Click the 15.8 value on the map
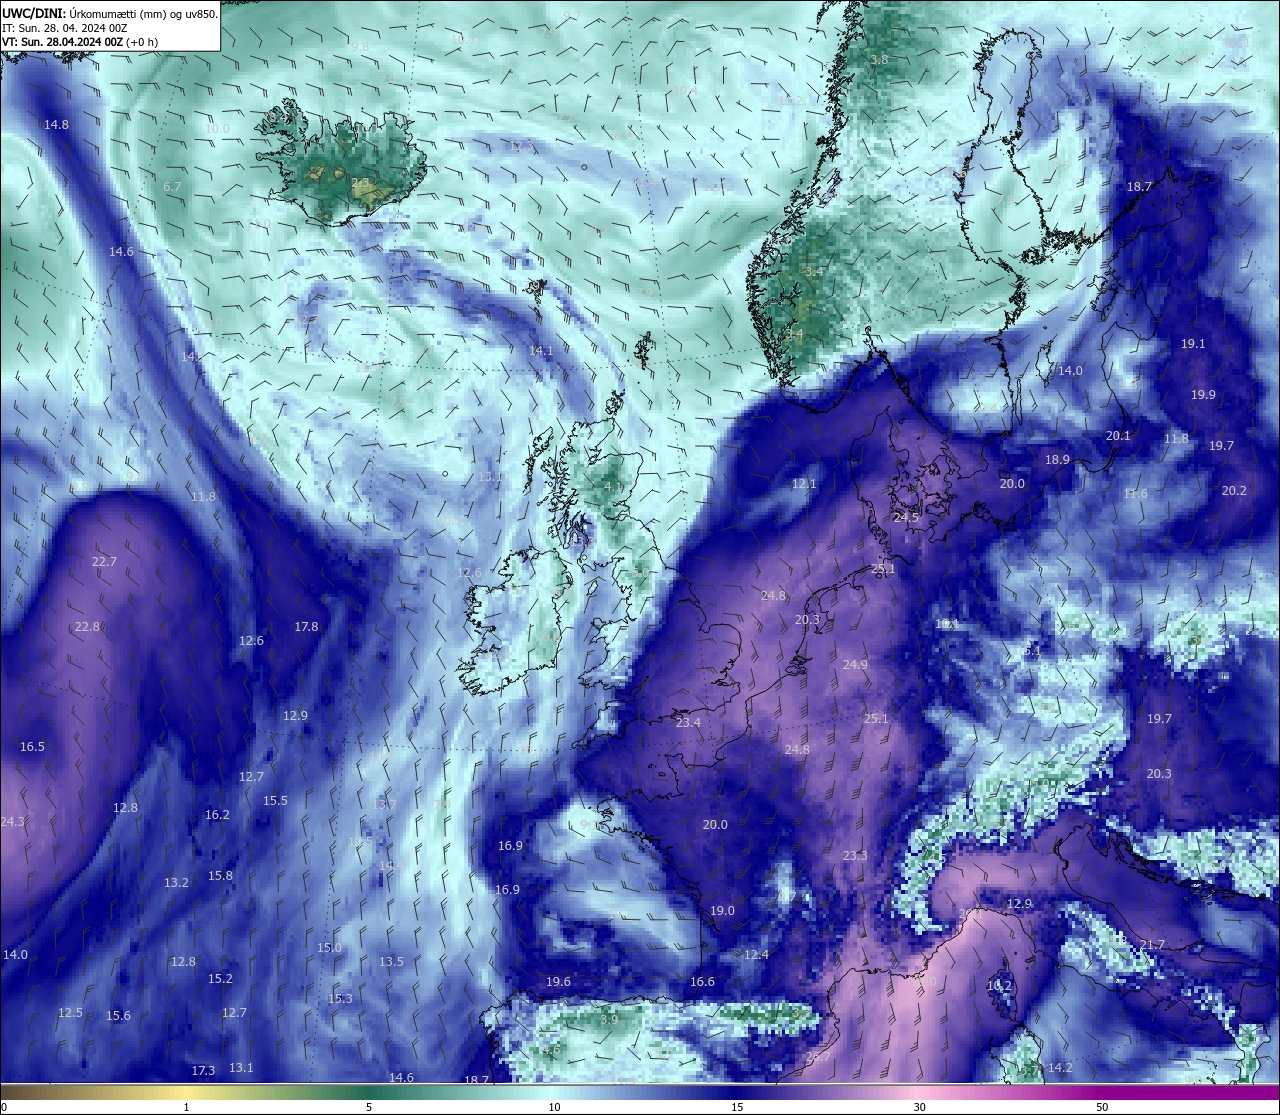The height and width of the screenshot is (1115, 1280). point(220,876)
